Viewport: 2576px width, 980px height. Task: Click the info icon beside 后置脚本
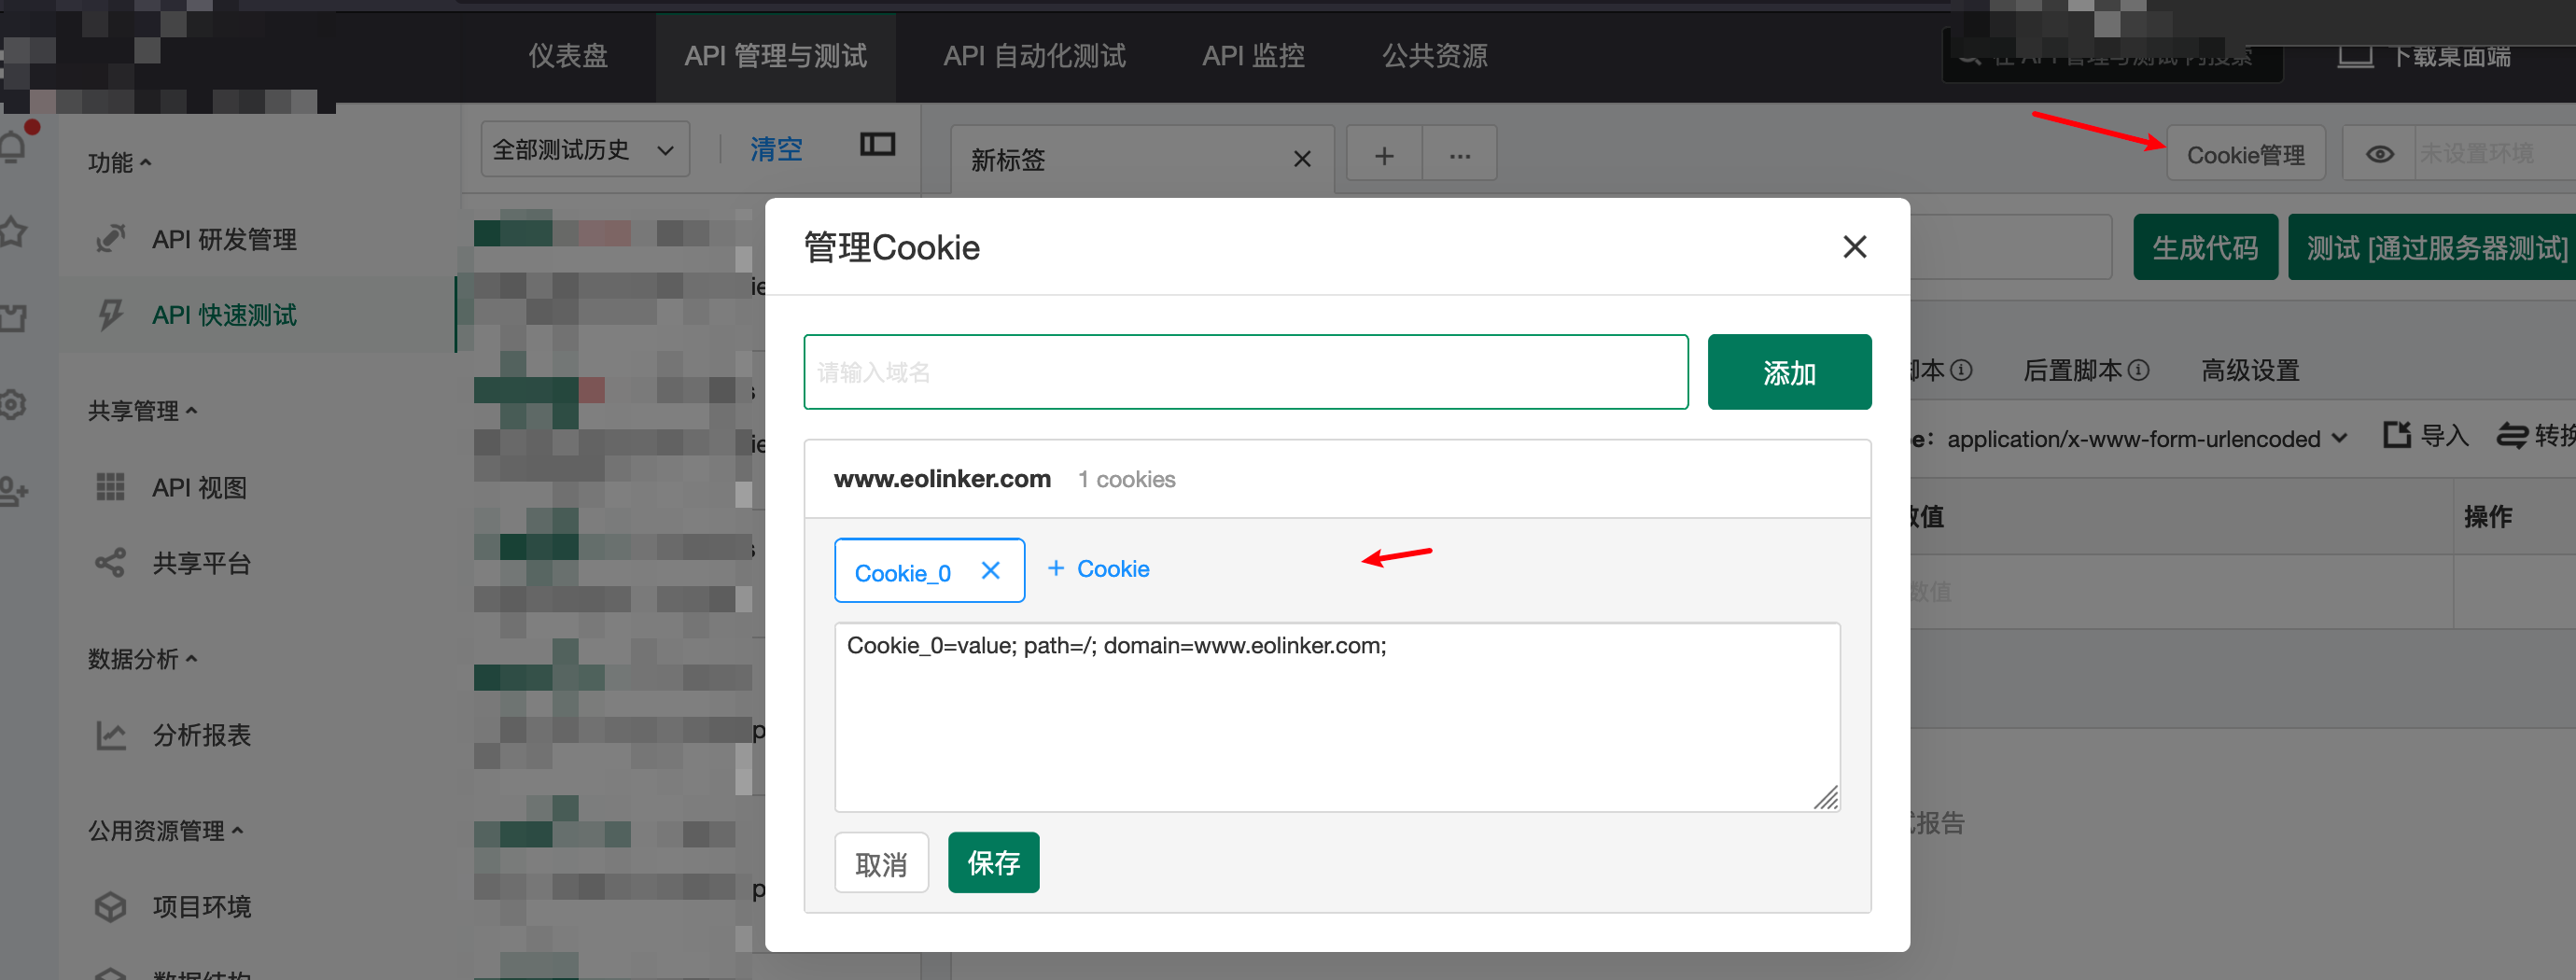coord(2139,370)
